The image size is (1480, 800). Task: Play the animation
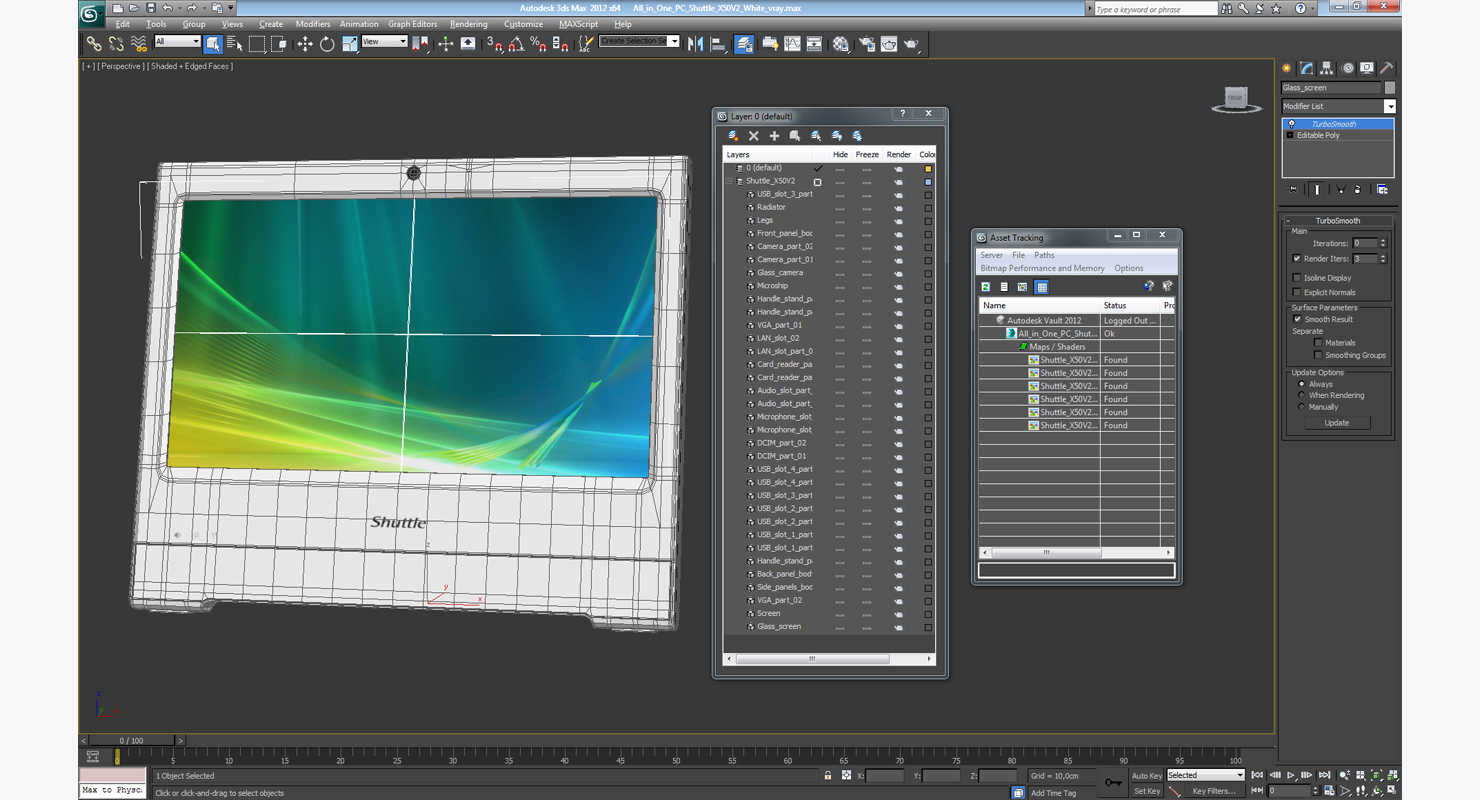click(x=1291, y=775)
